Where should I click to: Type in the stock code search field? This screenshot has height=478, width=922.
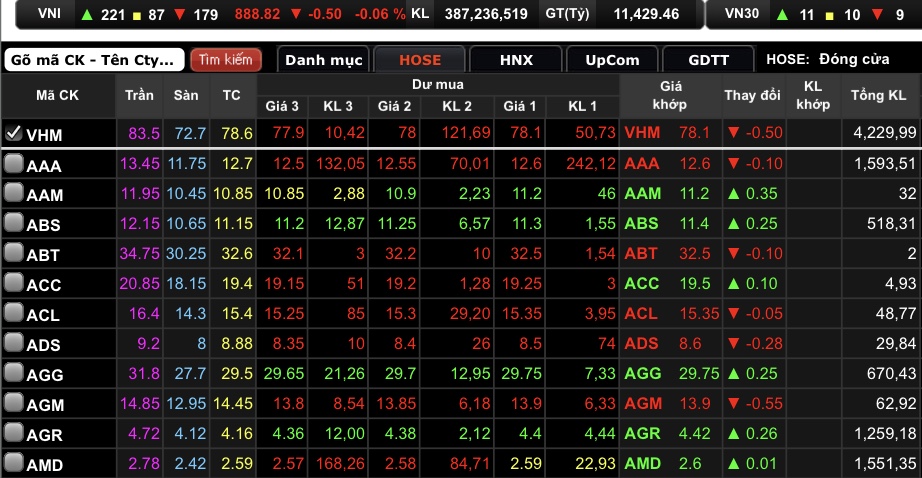[x=94, y=60]
